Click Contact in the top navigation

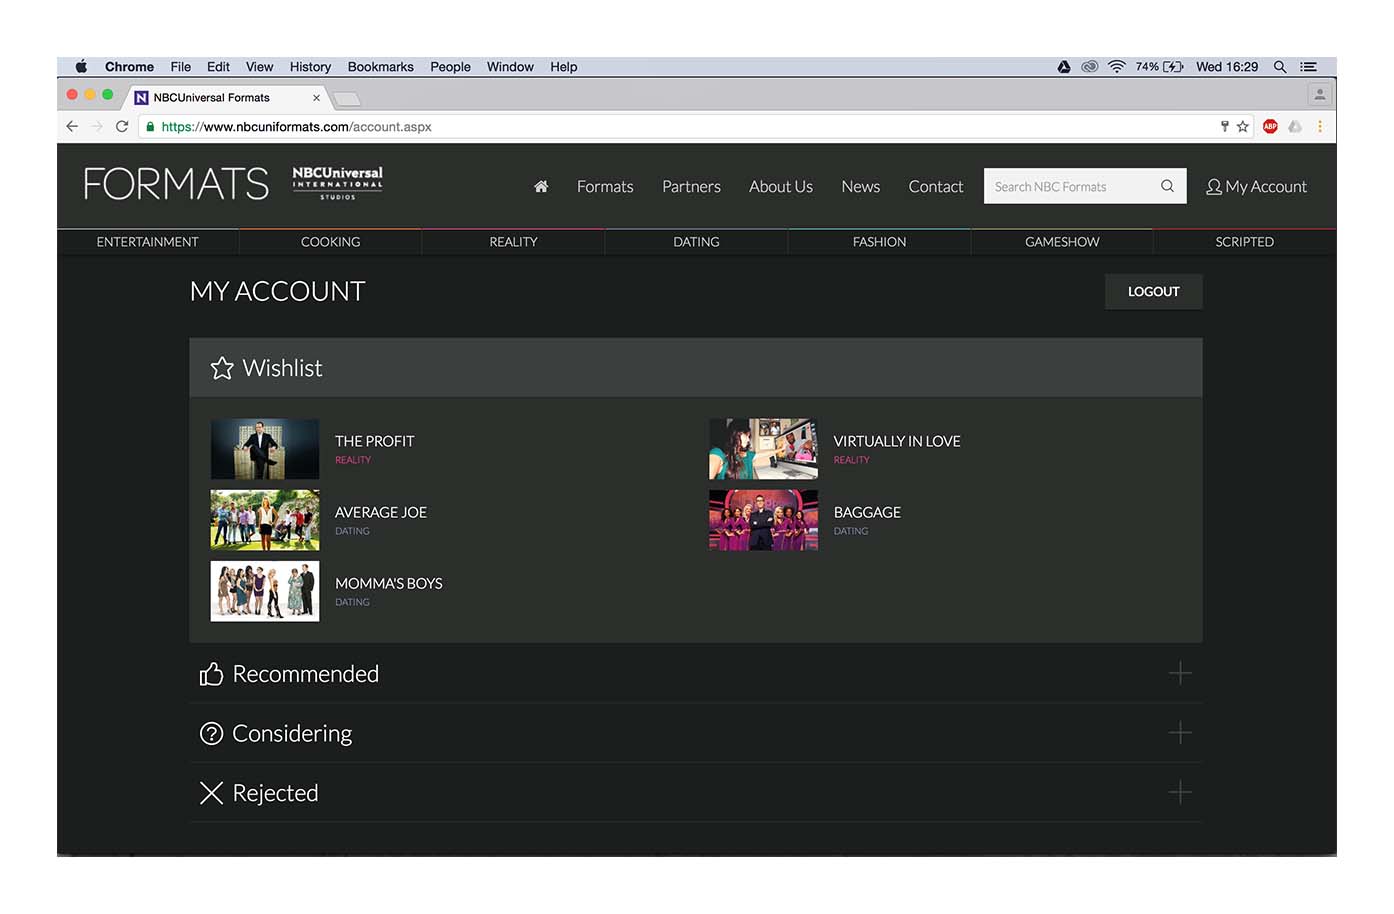pos(936,187)
